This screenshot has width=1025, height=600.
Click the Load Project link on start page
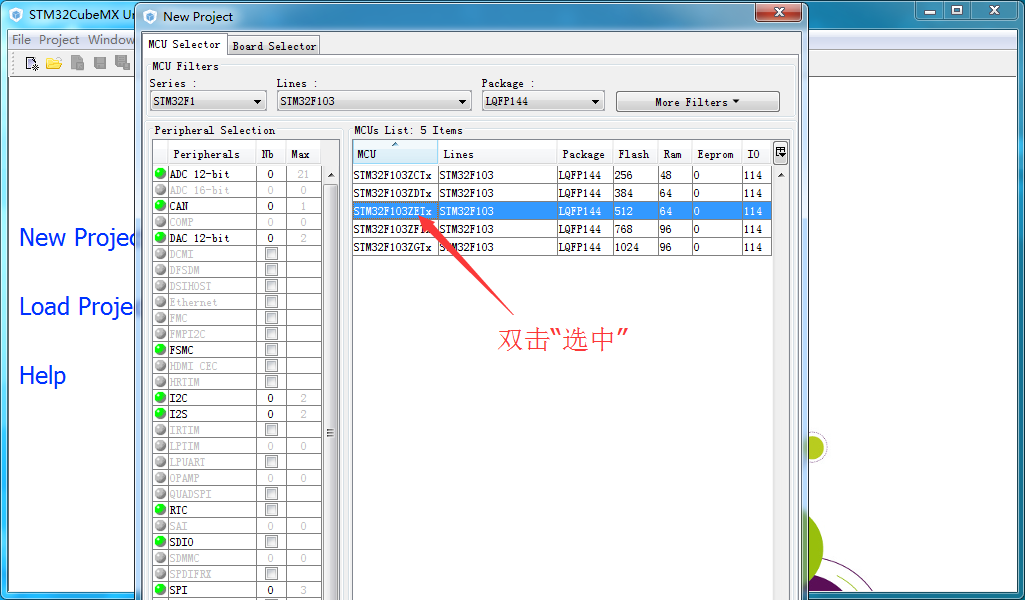pos(76,307)
